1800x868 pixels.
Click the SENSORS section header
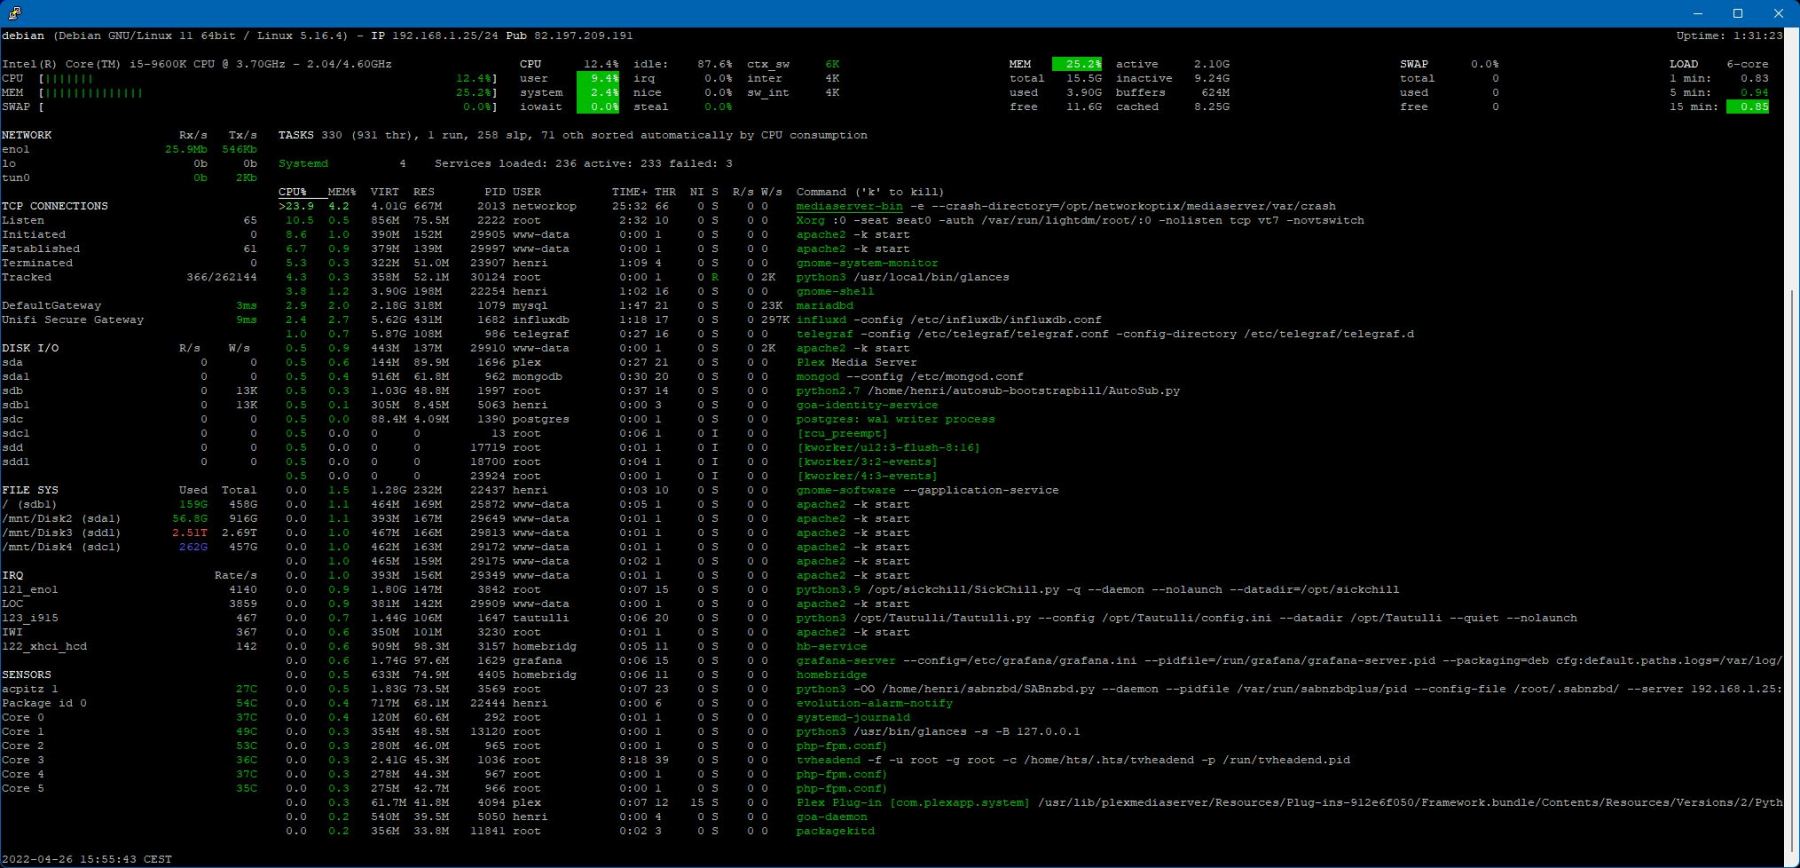[x=27, y=675]
